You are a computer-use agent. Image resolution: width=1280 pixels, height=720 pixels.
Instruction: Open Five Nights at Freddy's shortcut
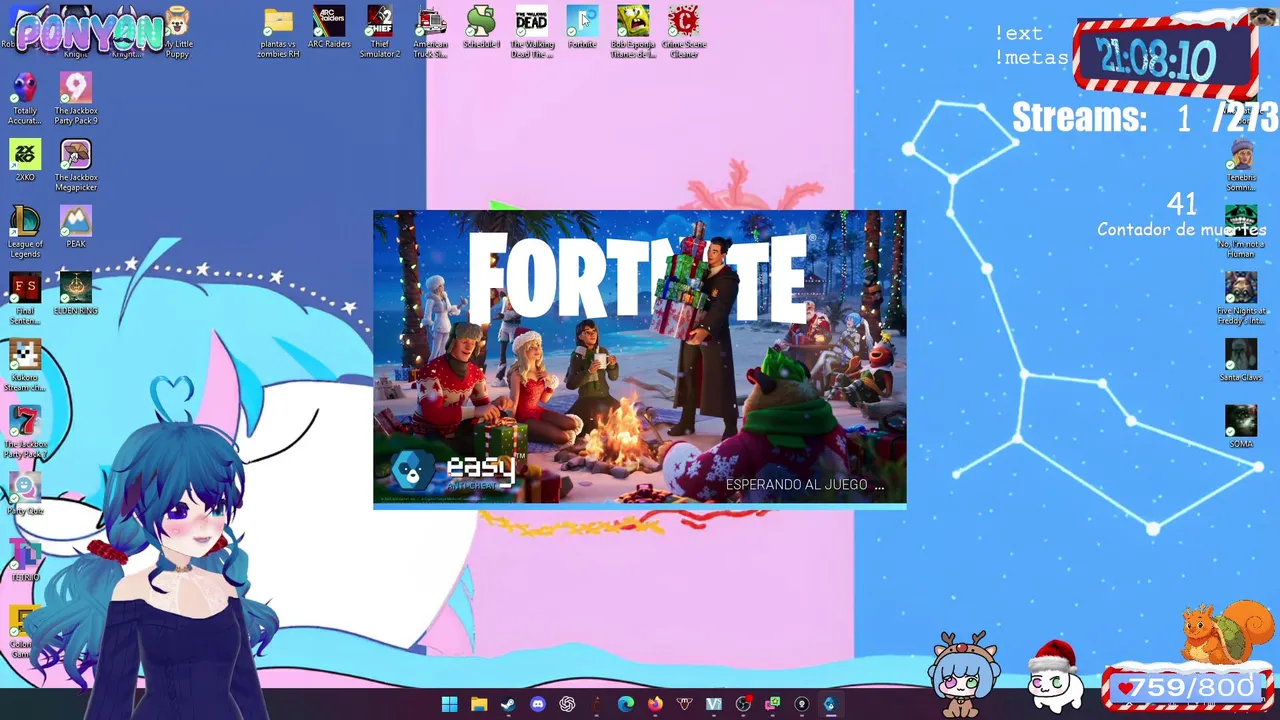[1241, 299]
